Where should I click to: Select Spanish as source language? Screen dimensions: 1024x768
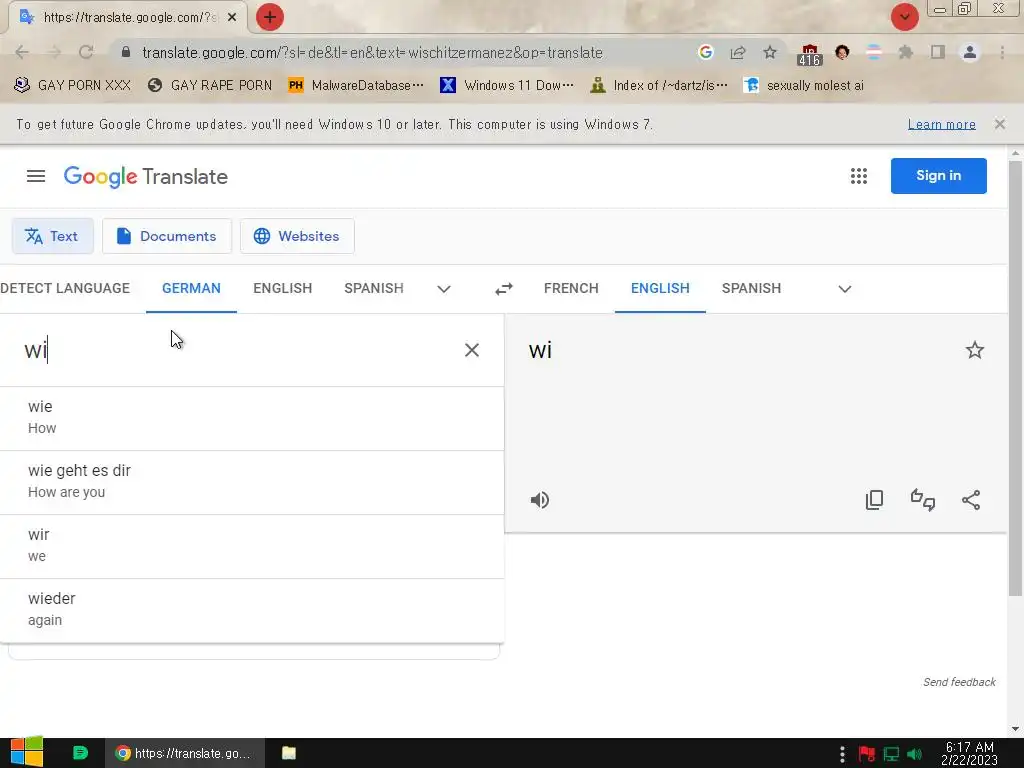pyautogui.click(x=374, y=289)
